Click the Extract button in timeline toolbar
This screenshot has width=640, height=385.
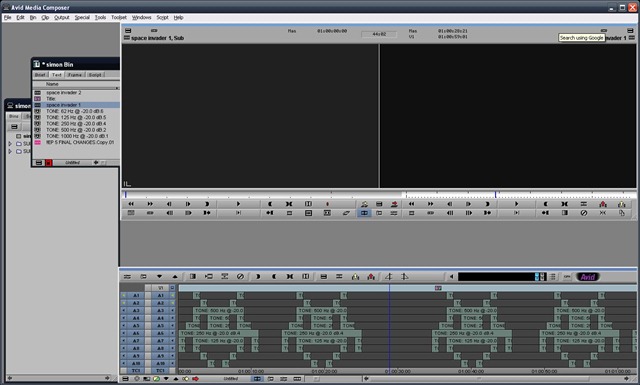tap(339, 276)
